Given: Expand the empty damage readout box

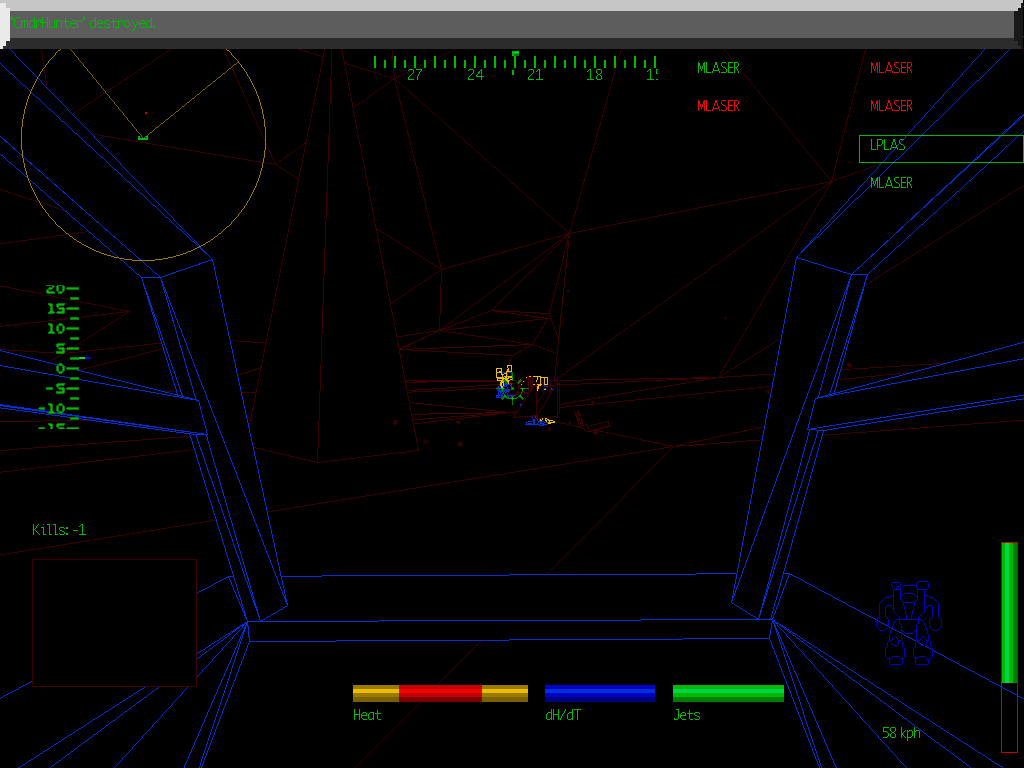Looking at the screenshot, I should (114, 620).
